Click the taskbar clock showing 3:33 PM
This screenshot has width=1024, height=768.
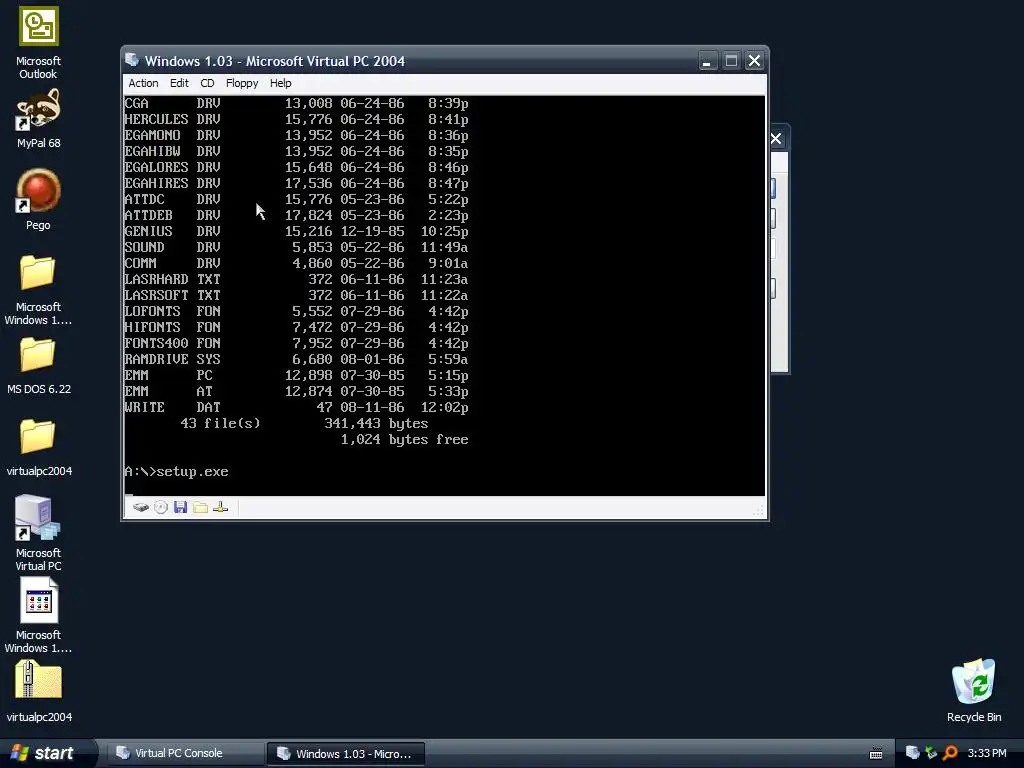tap(987, 753)
